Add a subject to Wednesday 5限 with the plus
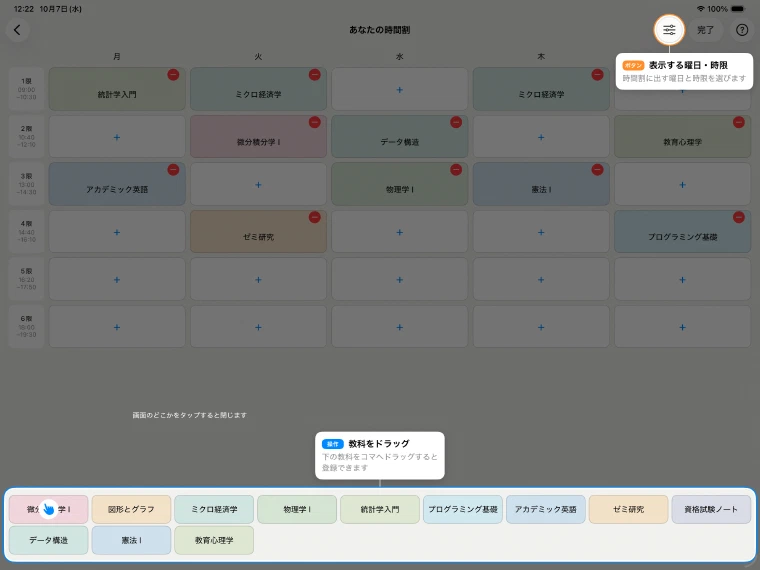760x570 pixels. [x=399, y=280]
